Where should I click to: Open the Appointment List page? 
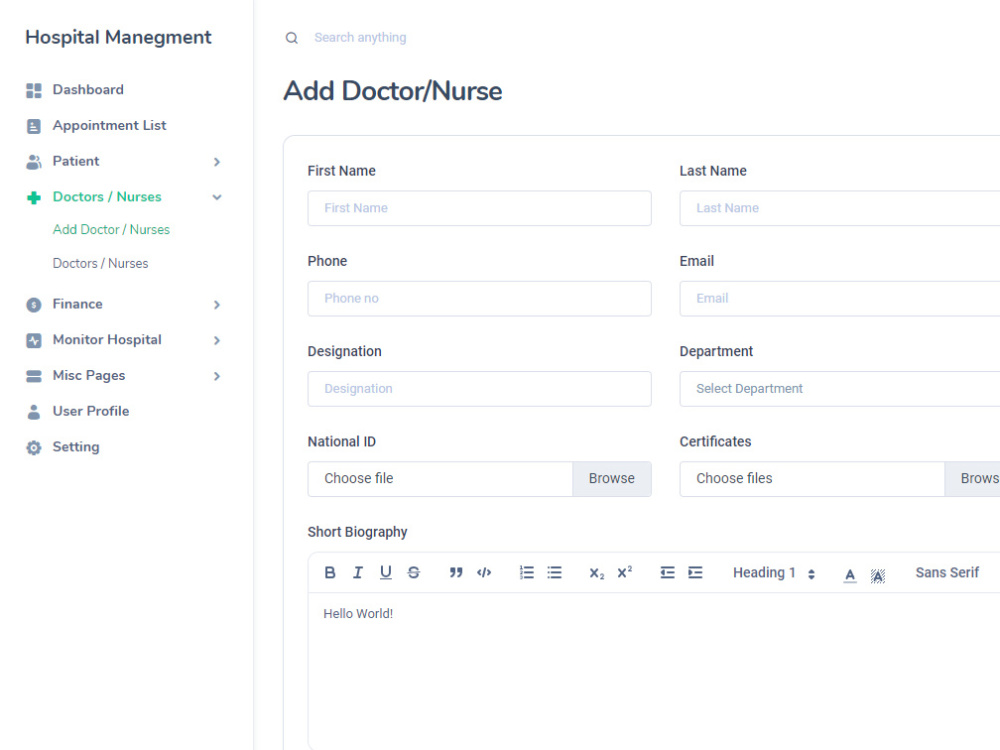(109, 125)
